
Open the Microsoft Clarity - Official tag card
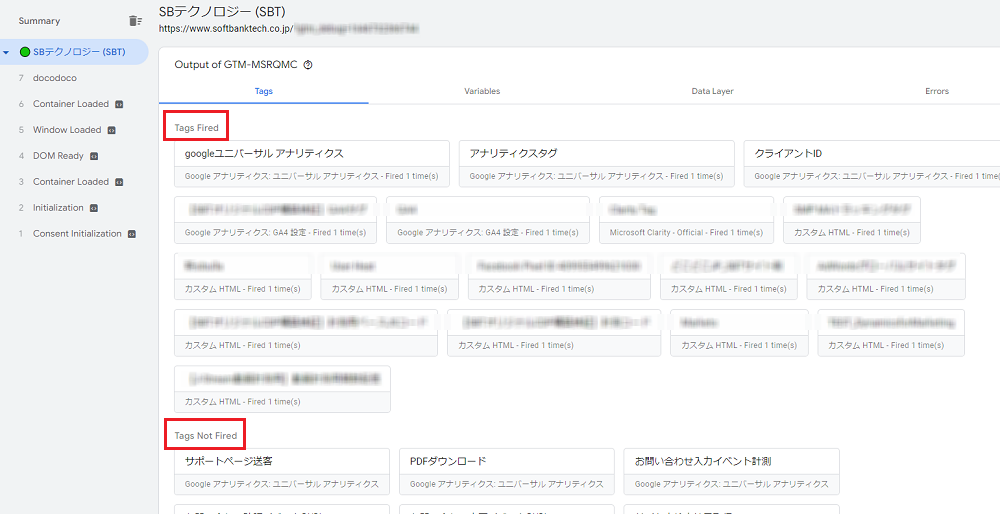point(686,220)
